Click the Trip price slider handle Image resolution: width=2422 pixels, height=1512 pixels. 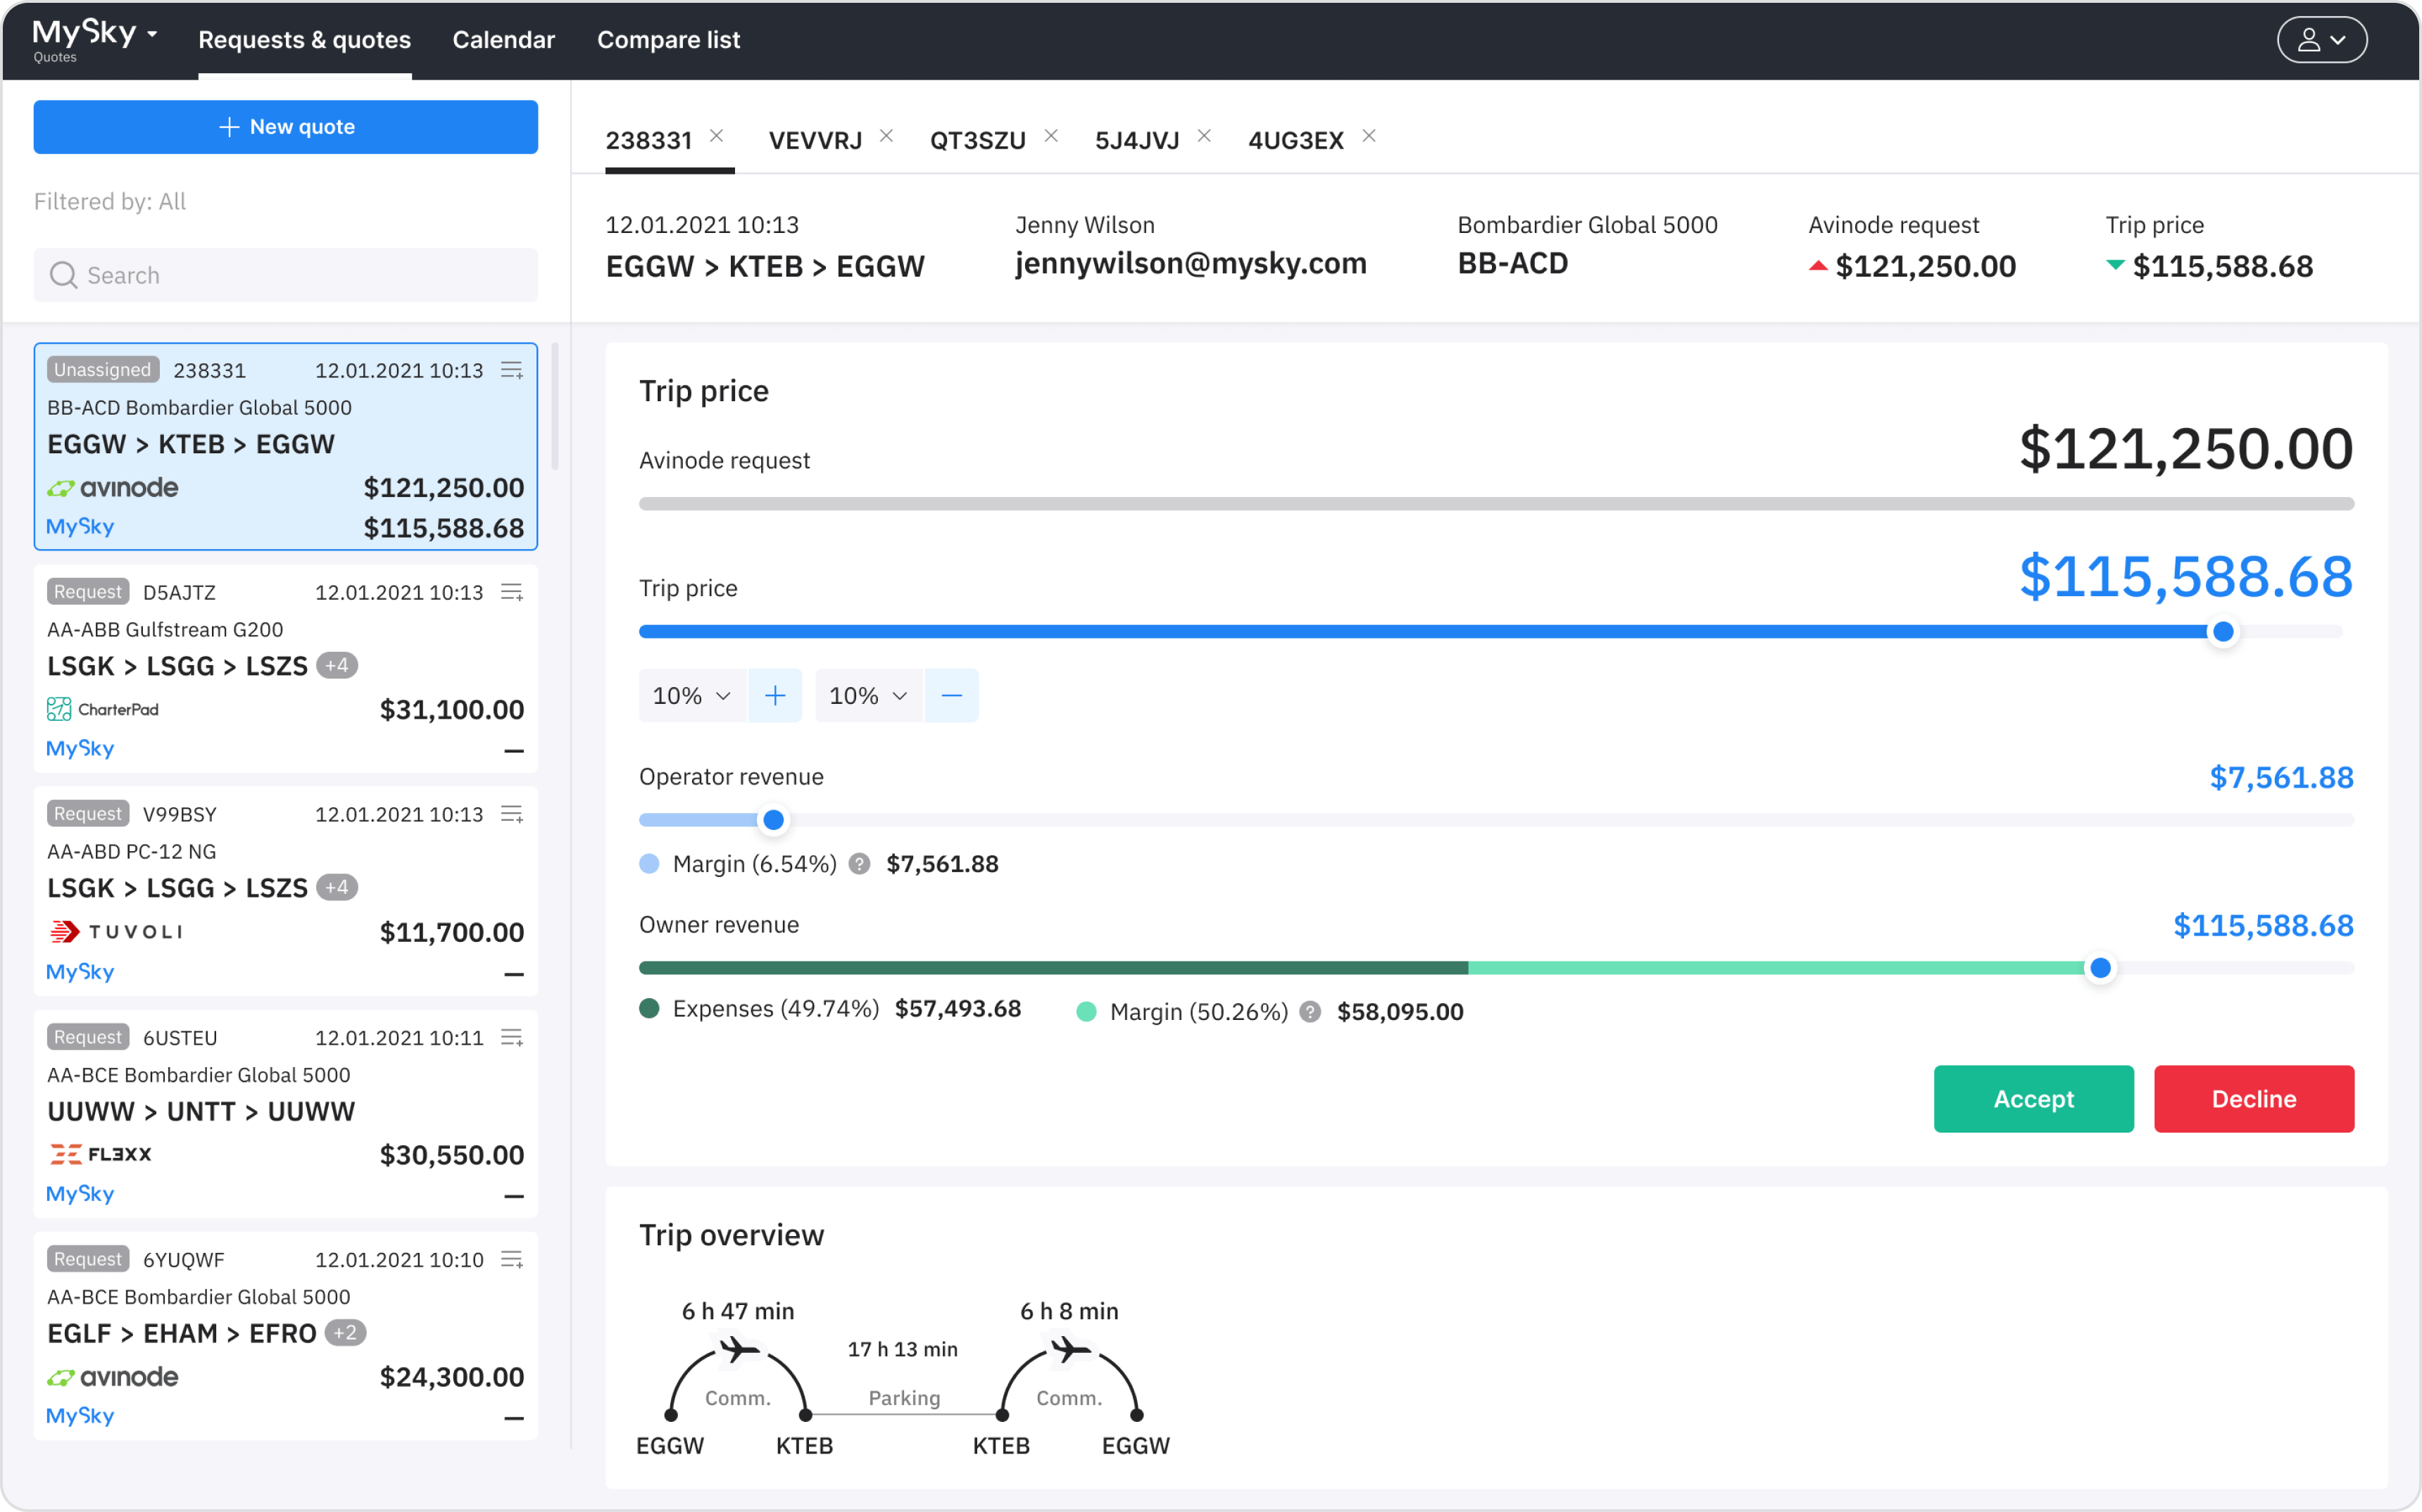click(2223, 632)
